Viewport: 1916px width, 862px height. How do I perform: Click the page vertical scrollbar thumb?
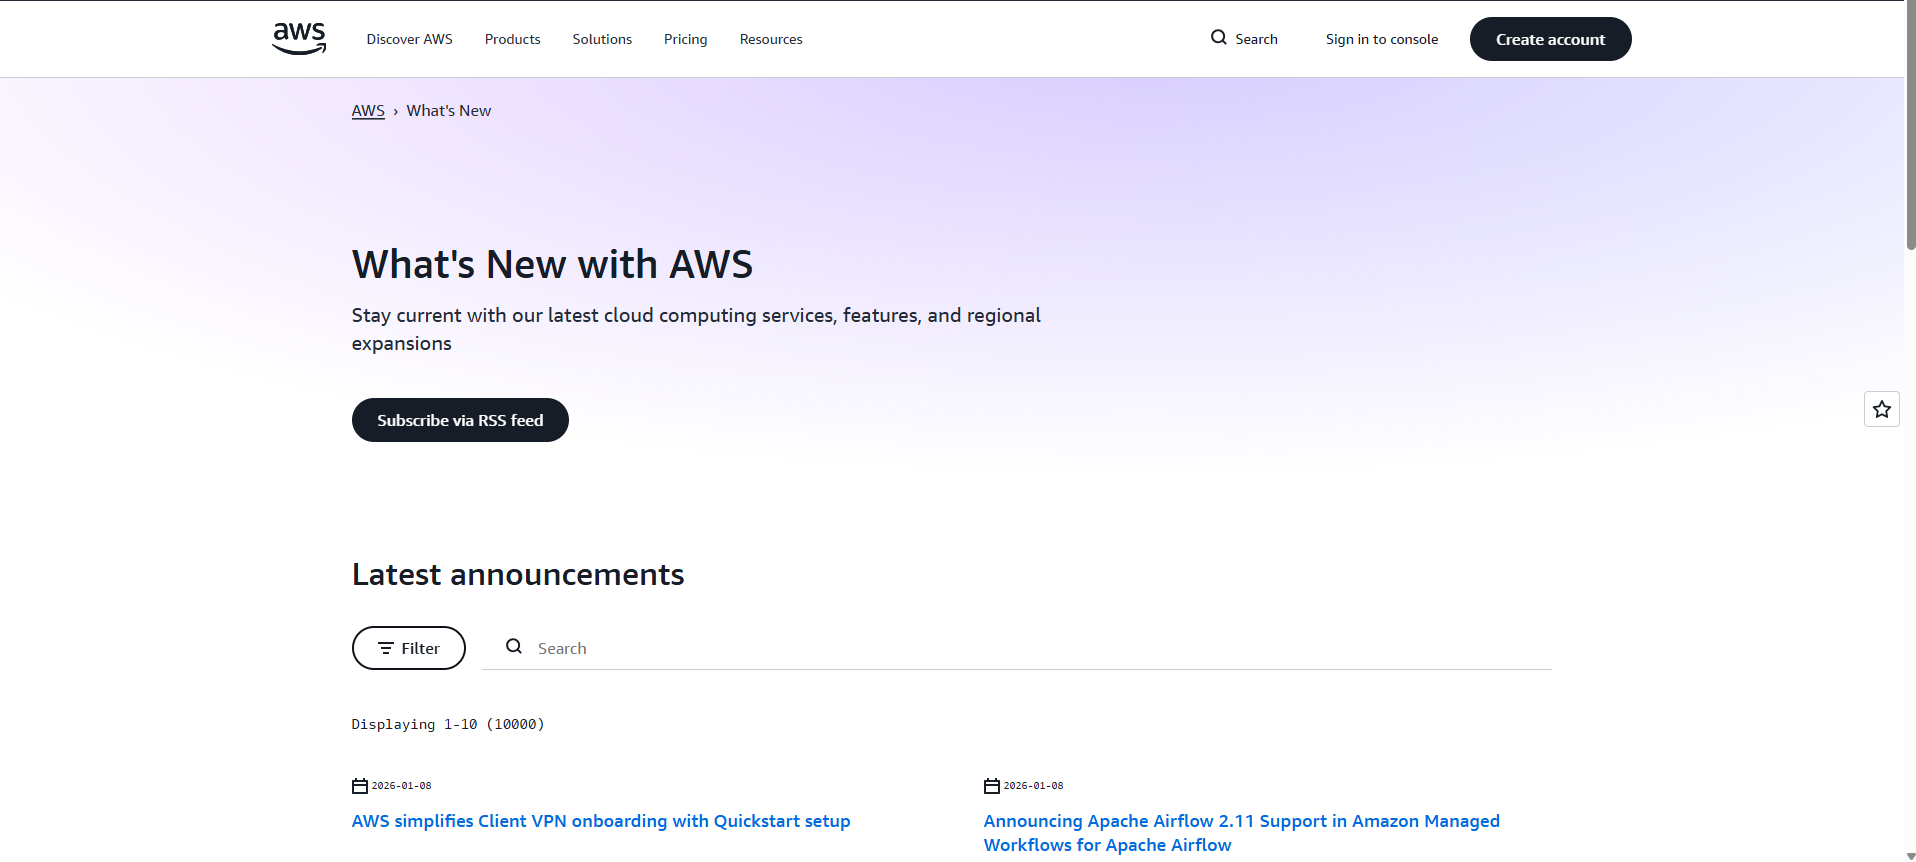1910,125
